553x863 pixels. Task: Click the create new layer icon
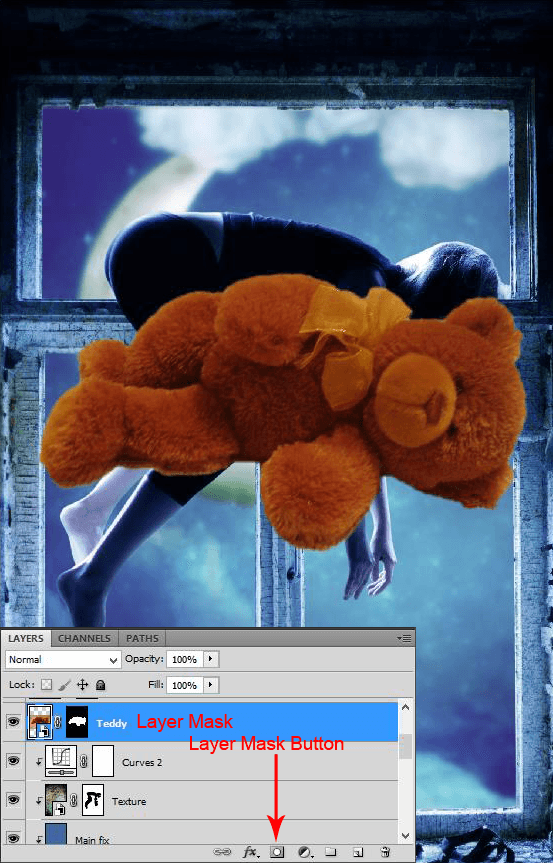click(x=358, y=852)
